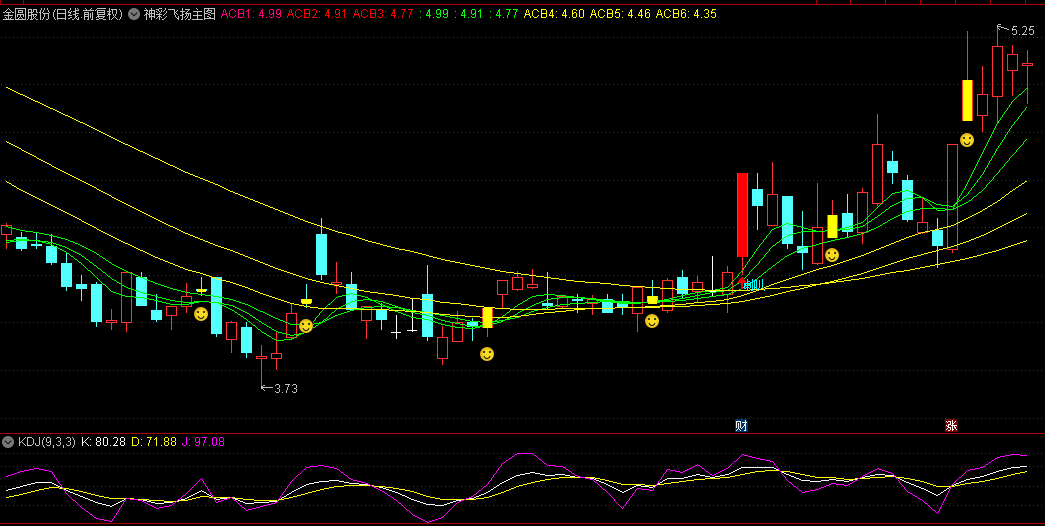Select the large solid red candlestick
This screenshot has width=1045, height=526.
(x=742, y=215)
